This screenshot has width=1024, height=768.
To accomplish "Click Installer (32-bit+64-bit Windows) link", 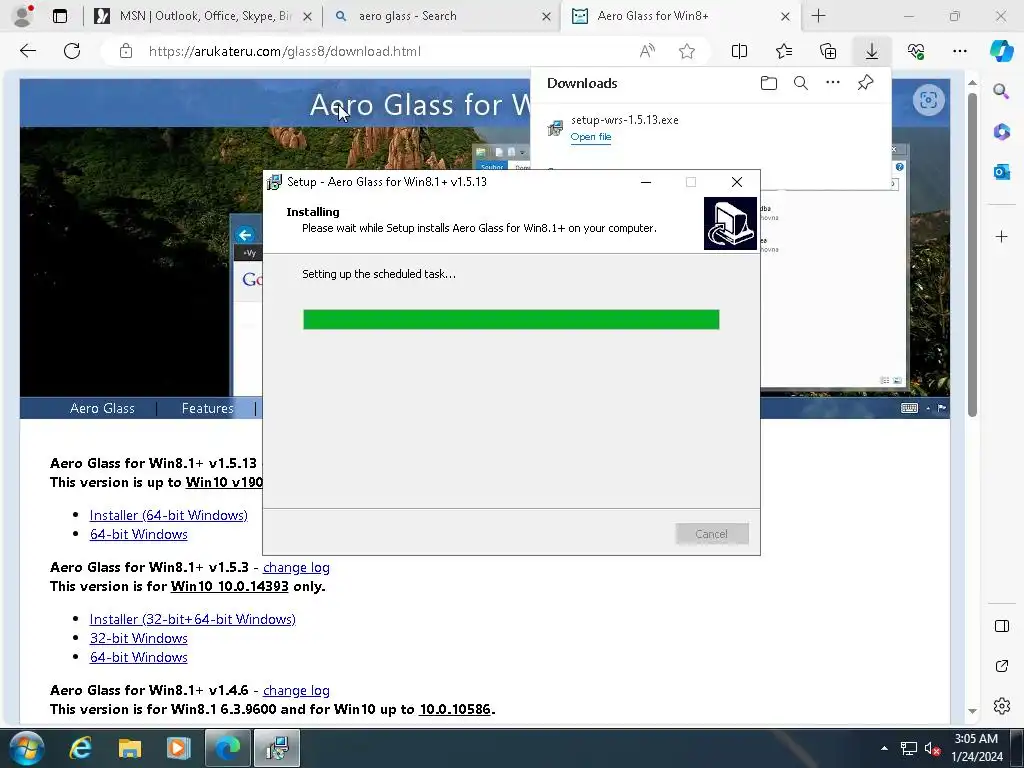I will (x=193, y=619).
